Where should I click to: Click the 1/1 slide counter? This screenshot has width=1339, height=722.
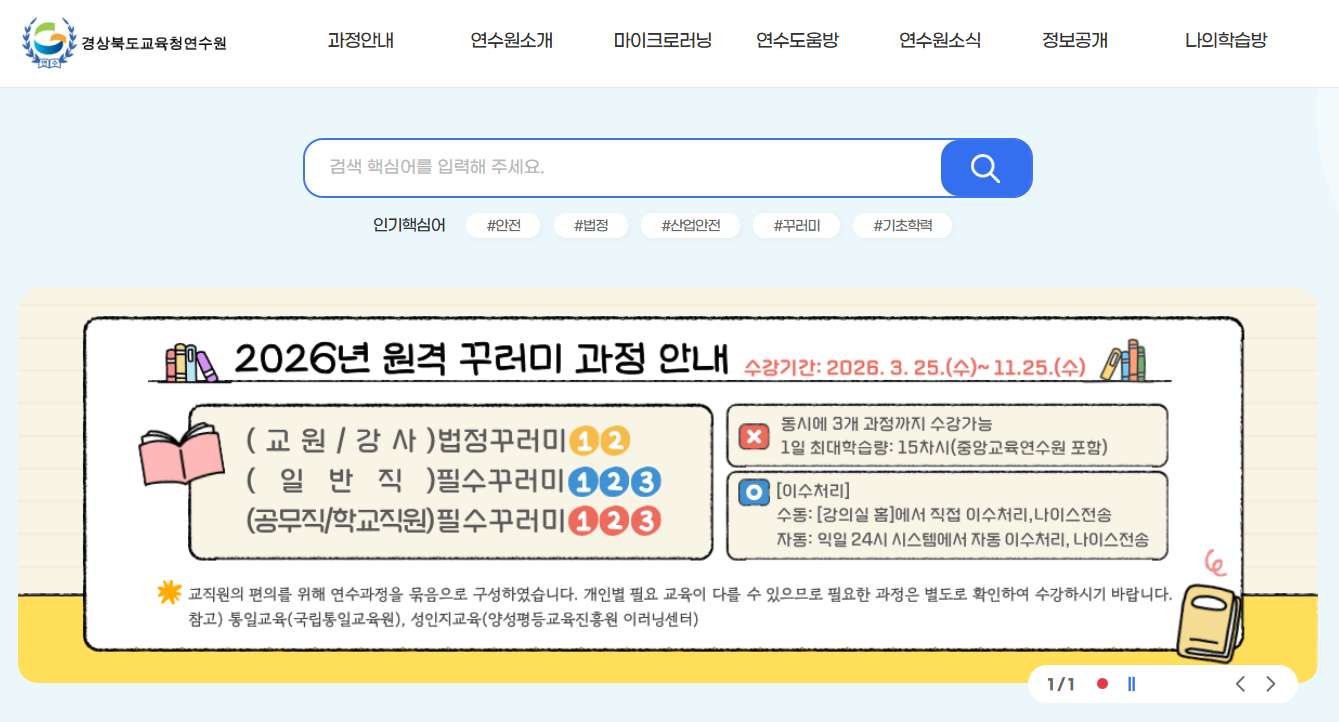[x=1061, y=684]
